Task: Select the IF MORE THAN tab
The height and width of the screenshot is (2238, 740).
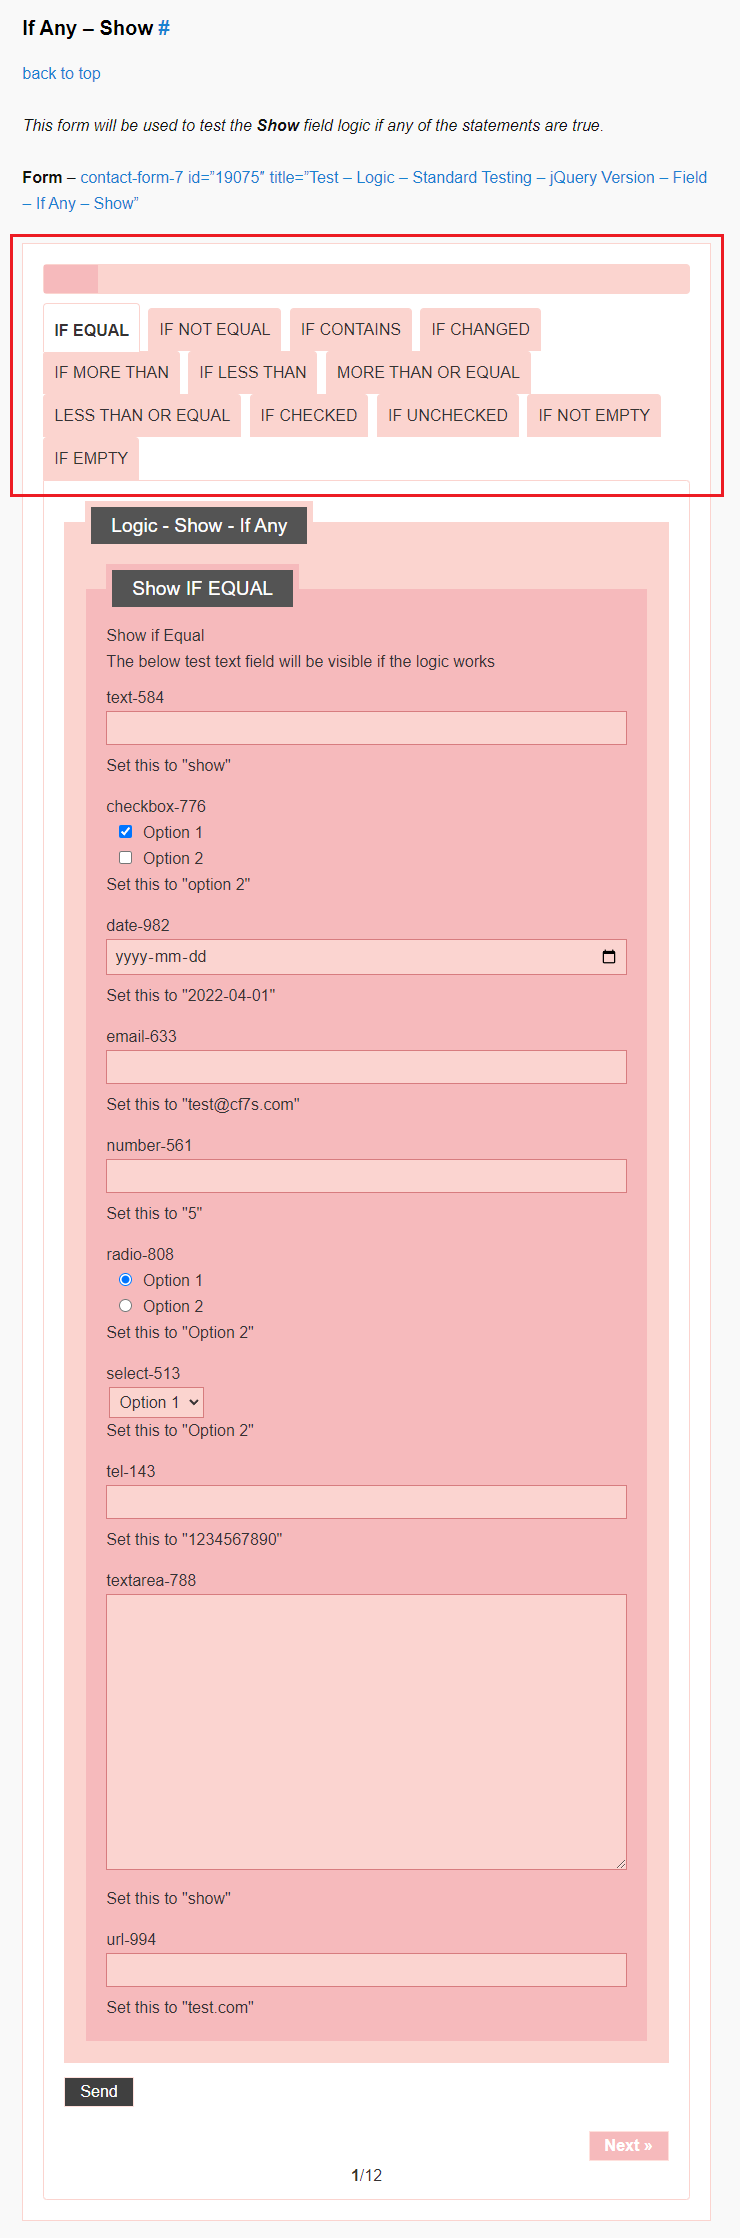Action: 111,372
